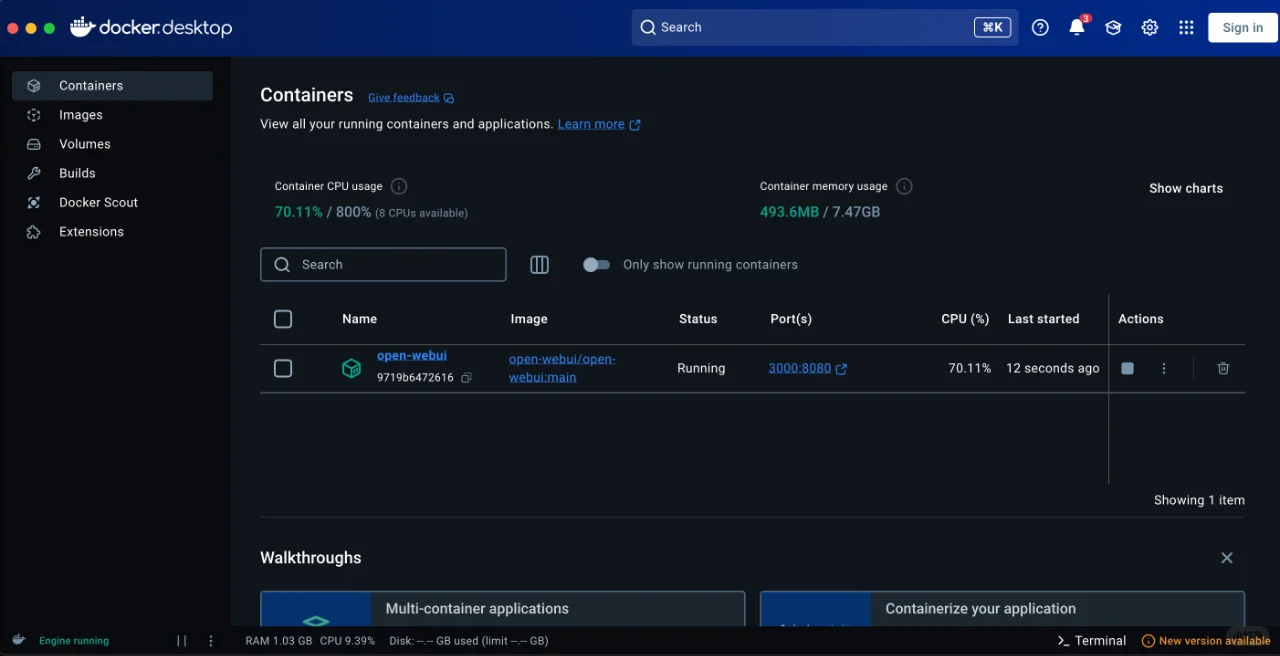This screenshot has width=1280, height=656.
Task: Open the open-webui/open-webui:main image link
Action: (562, 368)
